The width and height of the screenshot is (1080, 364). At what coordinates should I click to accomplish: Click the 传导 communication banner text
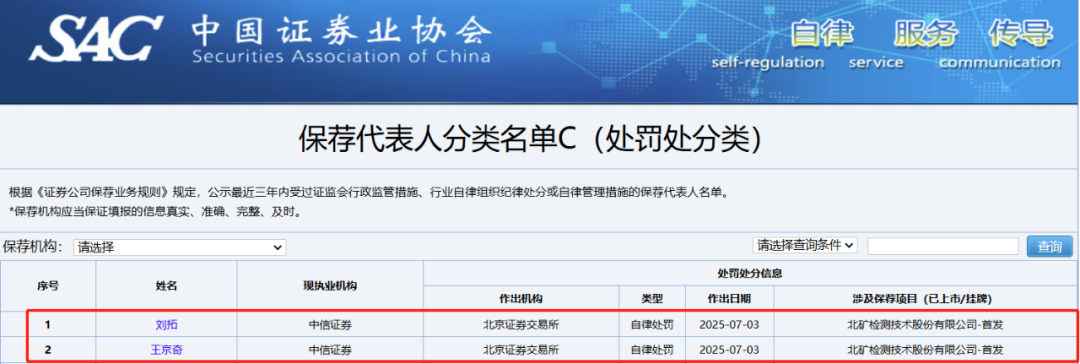(x=1021, y=33)
